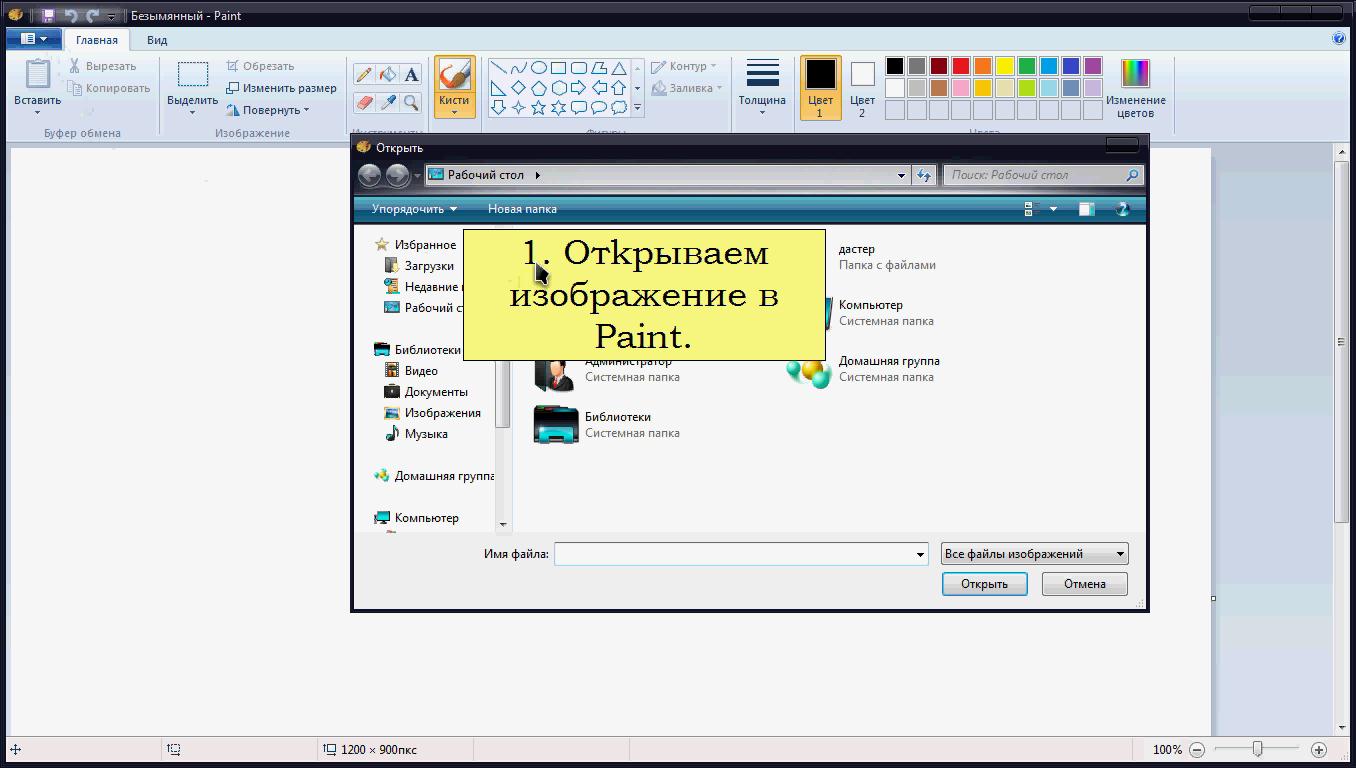Click the zoom slider handle in status bar

tap(1258, 749)
